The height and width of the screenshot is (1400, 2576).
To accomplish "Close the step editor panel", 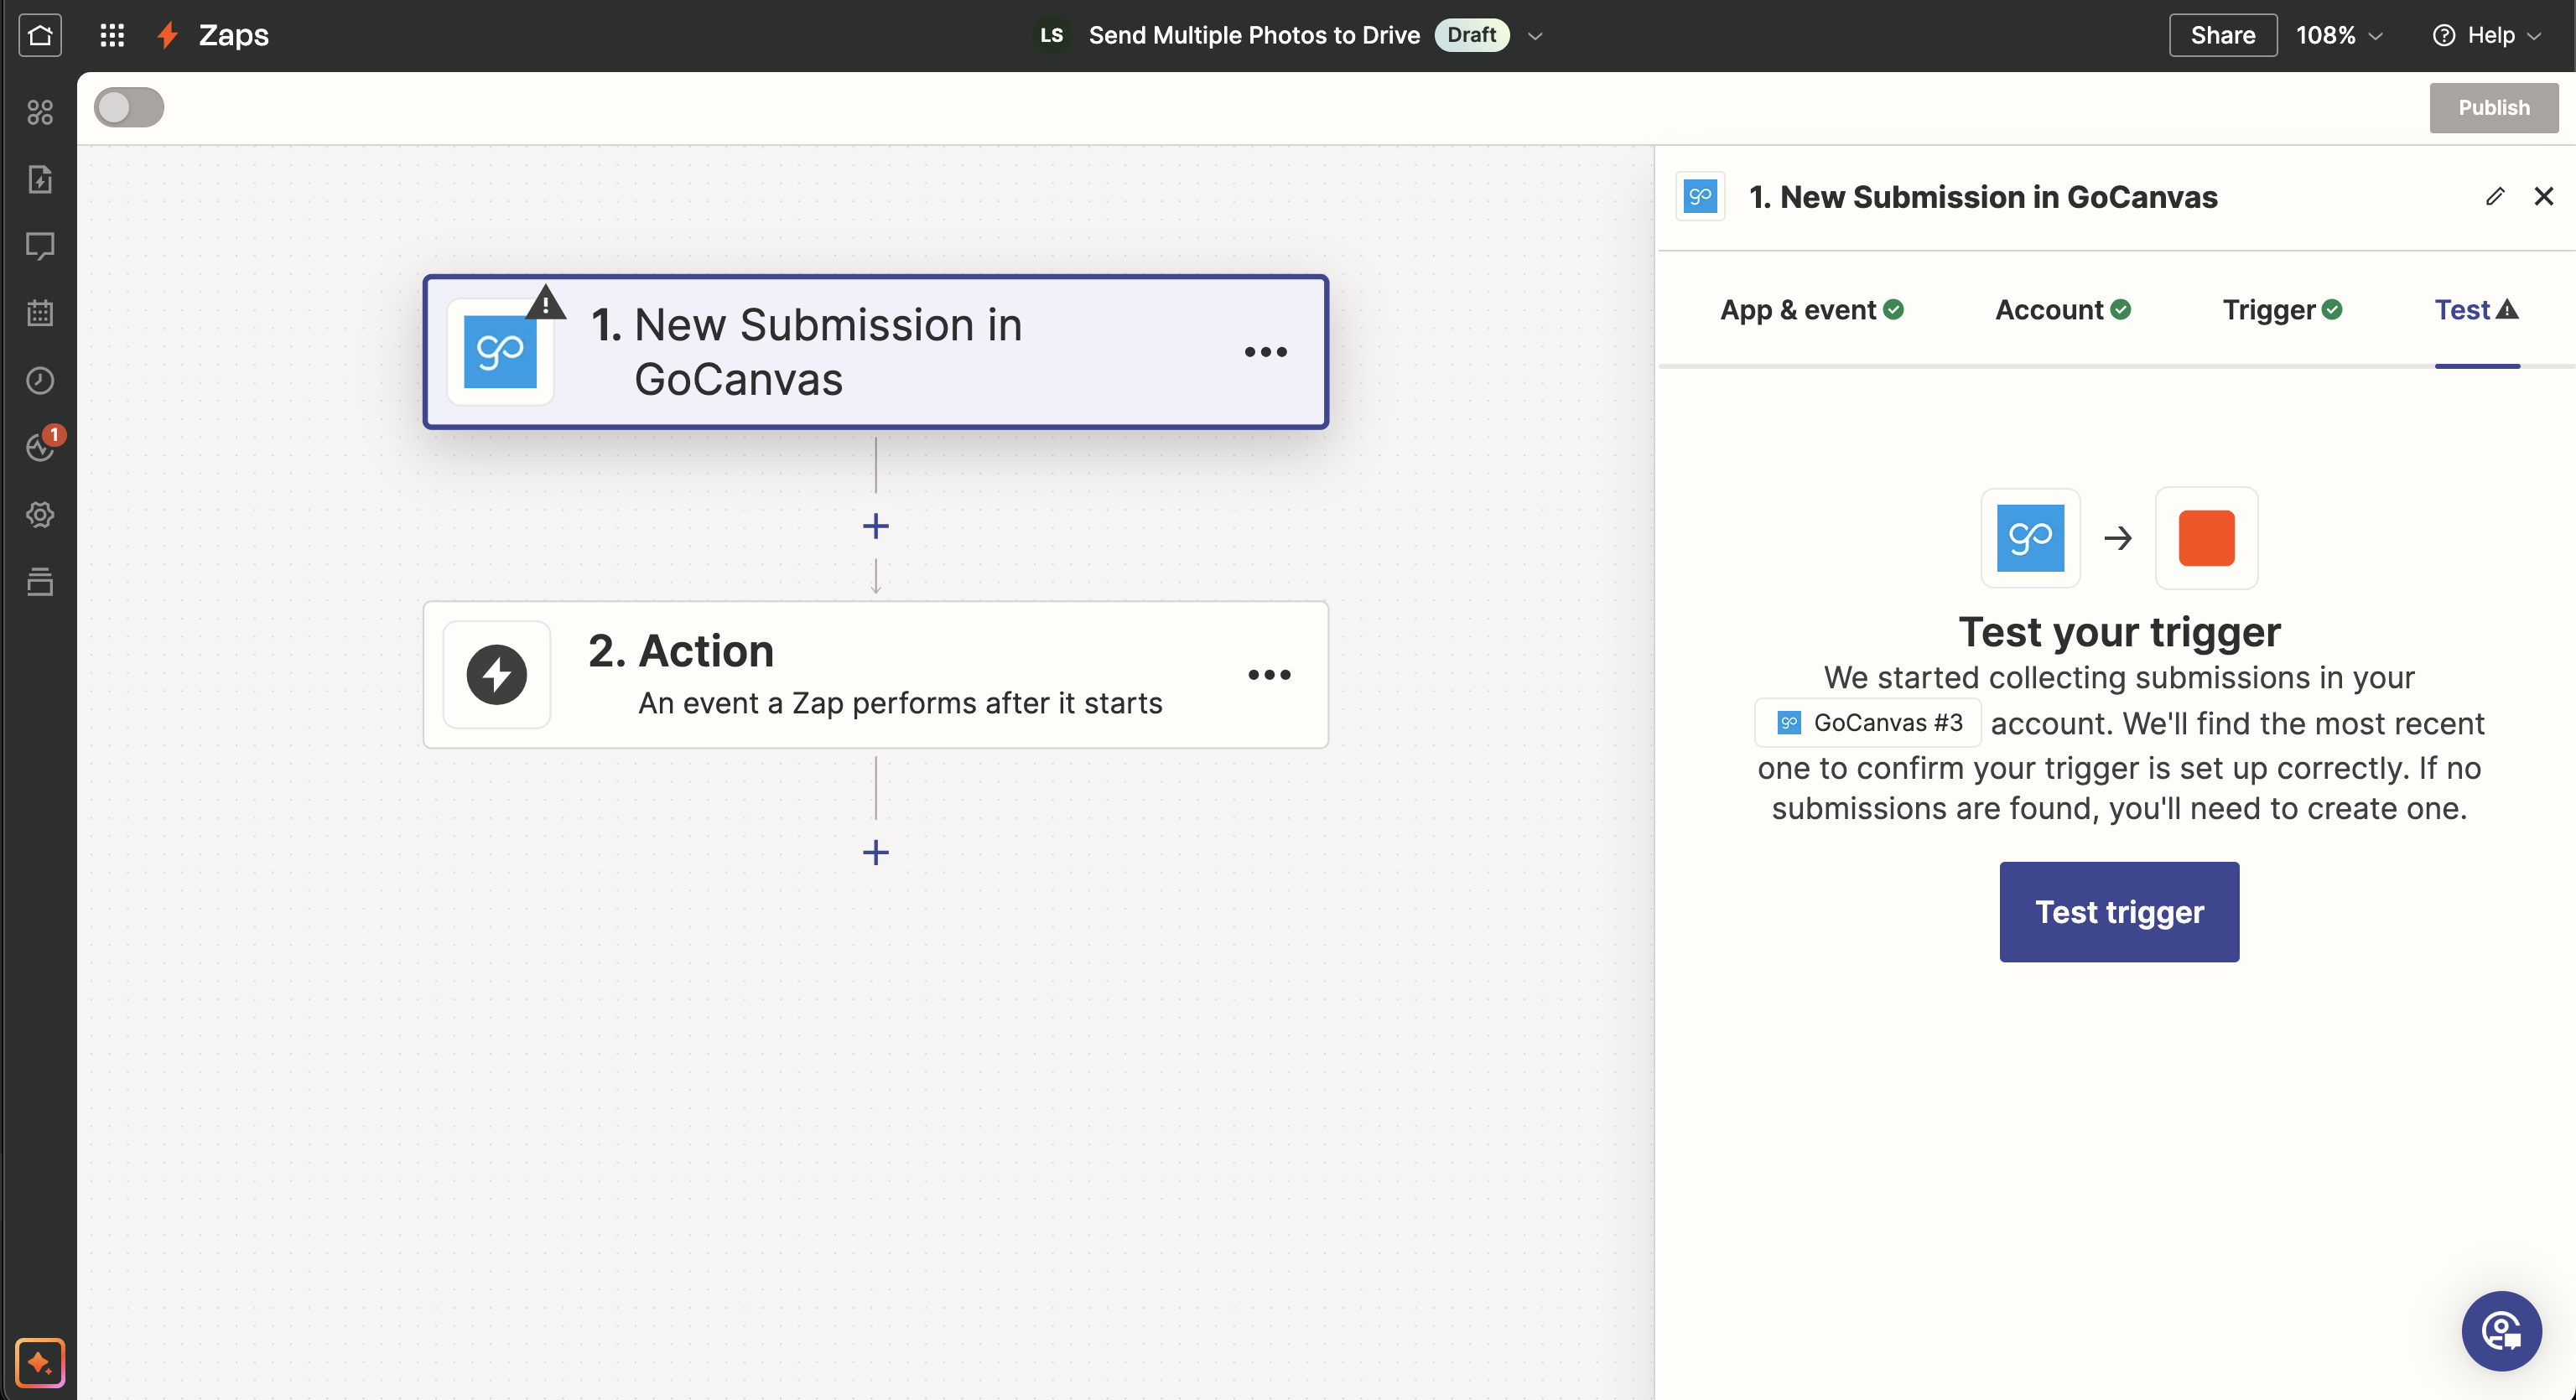I will [x=2544, y=196].
